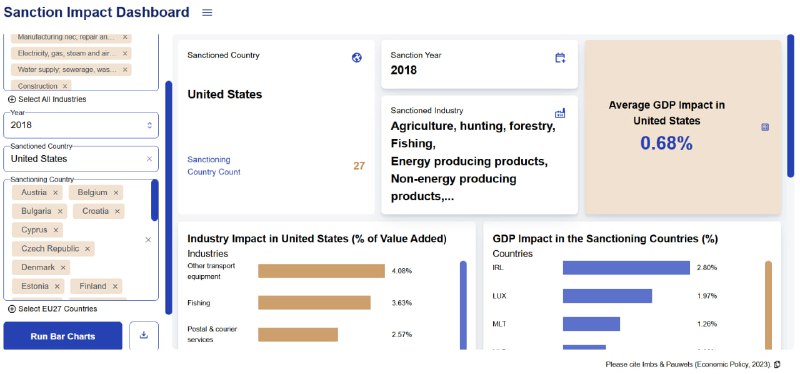Viewport: 800px width, 374px height.
Task: Click the Run Bar Charts button
Action: (x=63, y=336)
